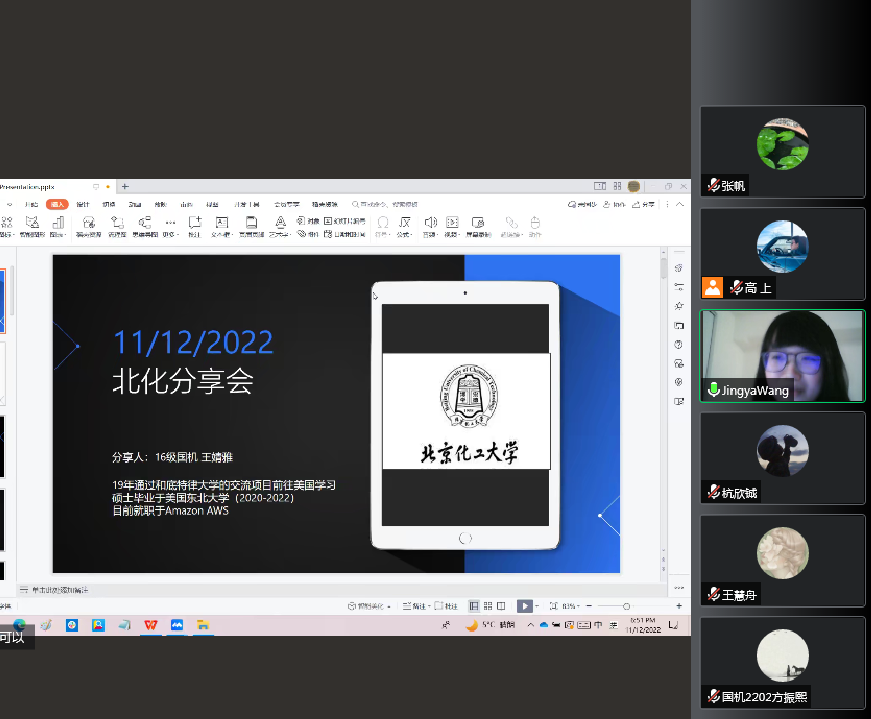Click the zoom out minus button

[x=589, y=606]
